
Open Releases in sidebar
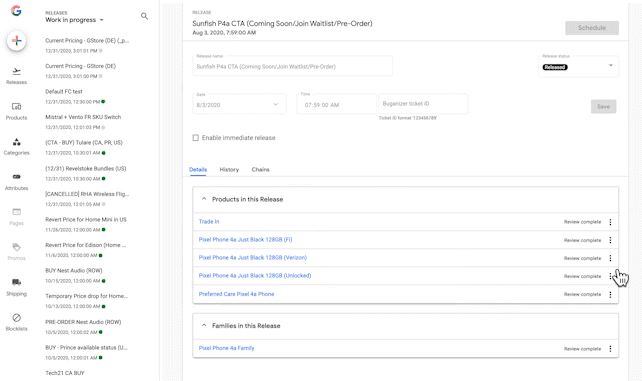(x=16, y=76)
